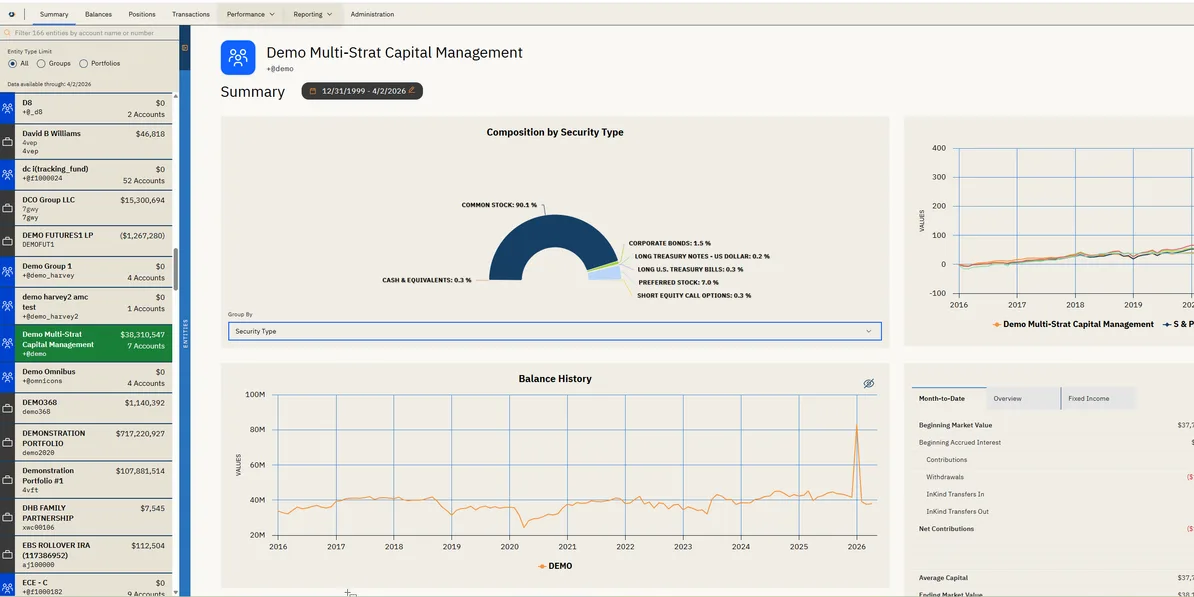Toggle the DEMO series in Balance History legend
Screen dimensions: 1194x597
pyautogui.click(x=555, y=566)
